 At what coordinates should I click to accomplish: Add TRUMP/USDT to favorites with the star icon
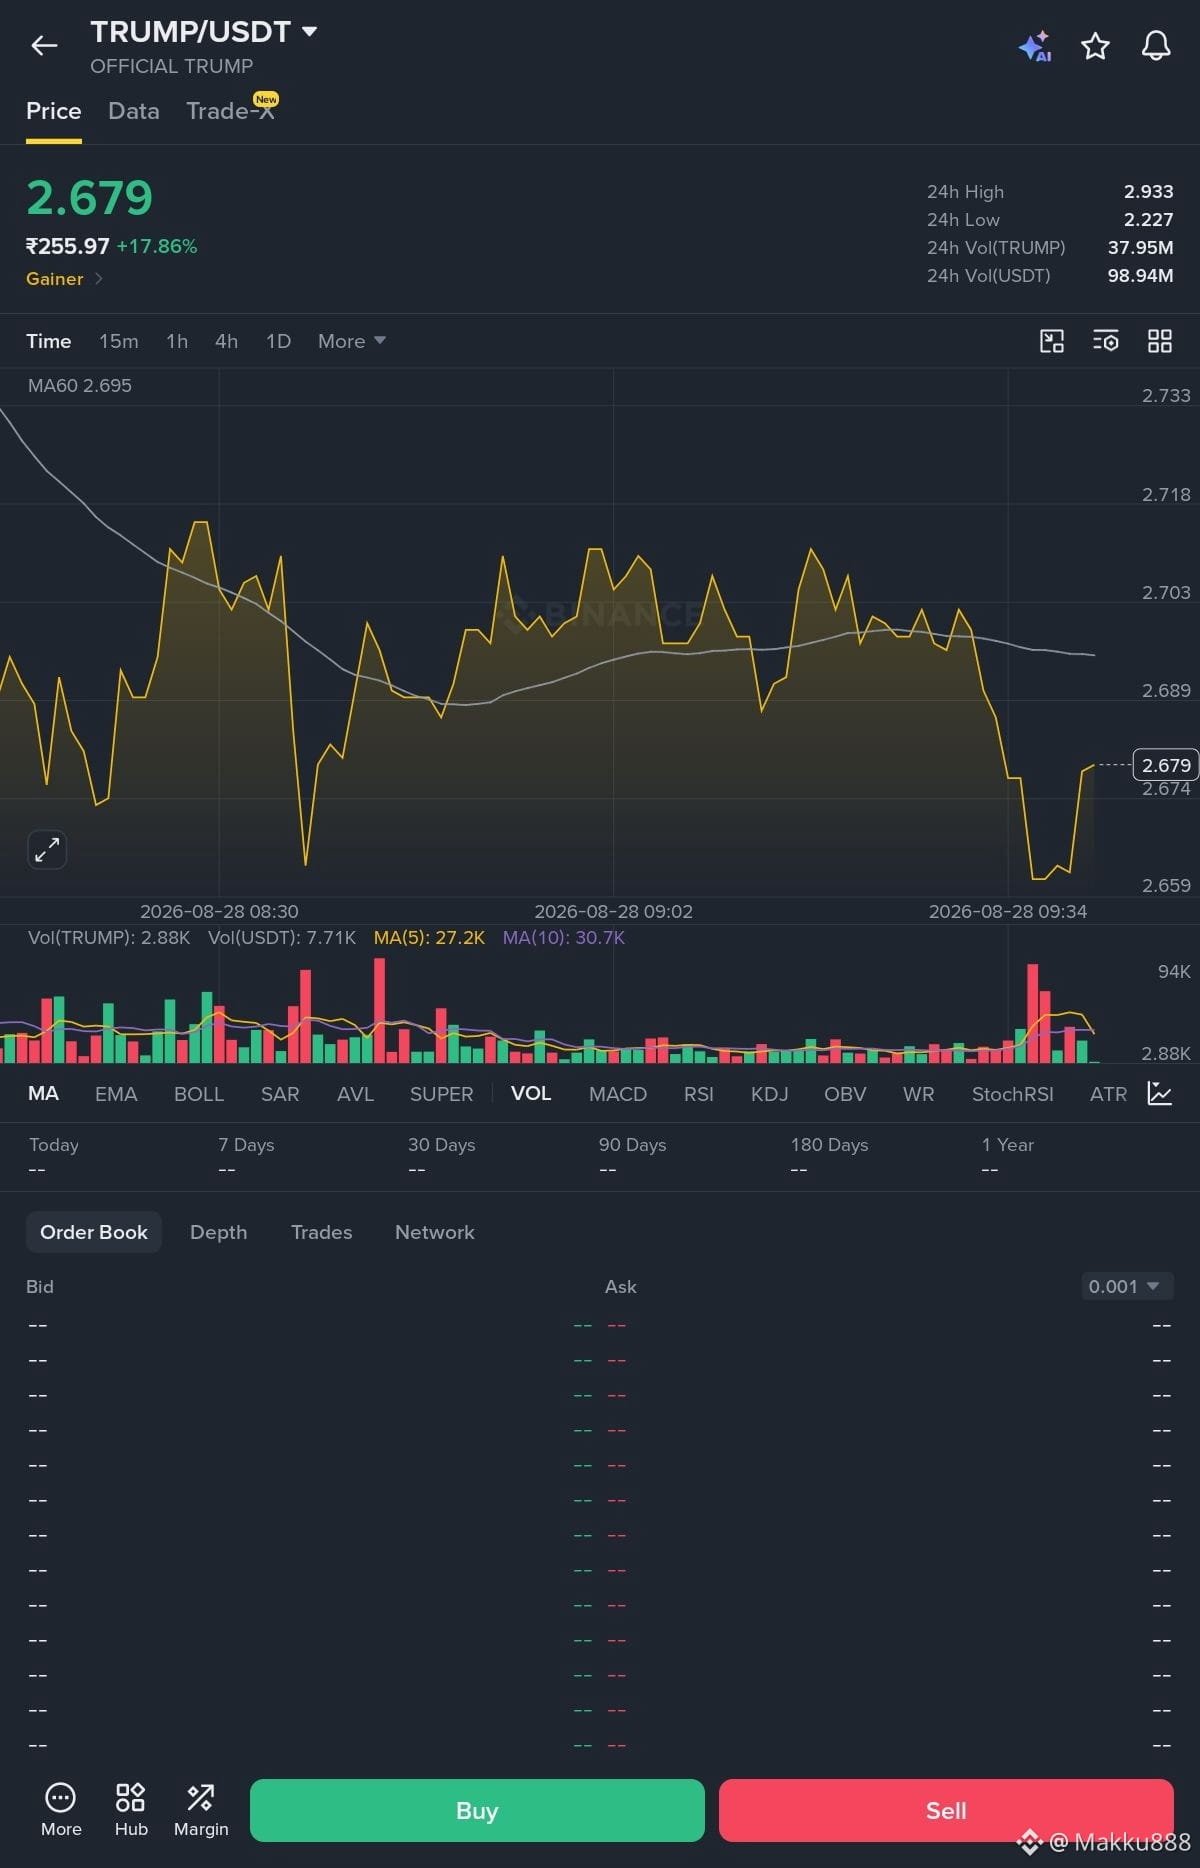(1095, 46)
